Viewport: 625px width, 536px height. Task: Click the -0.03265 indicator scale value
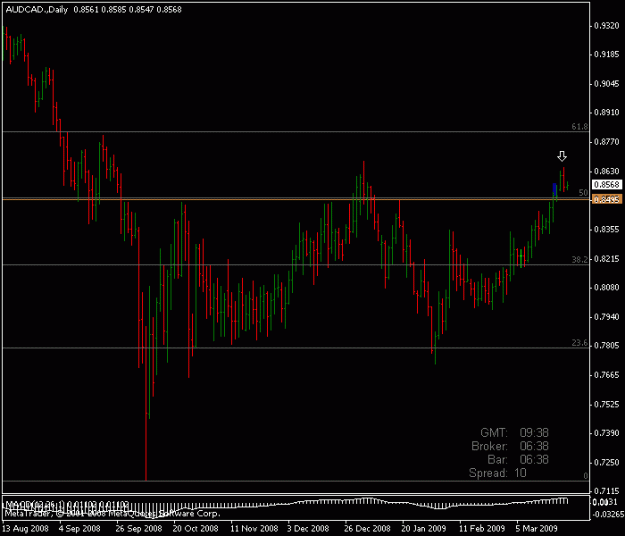coord(609,514)
